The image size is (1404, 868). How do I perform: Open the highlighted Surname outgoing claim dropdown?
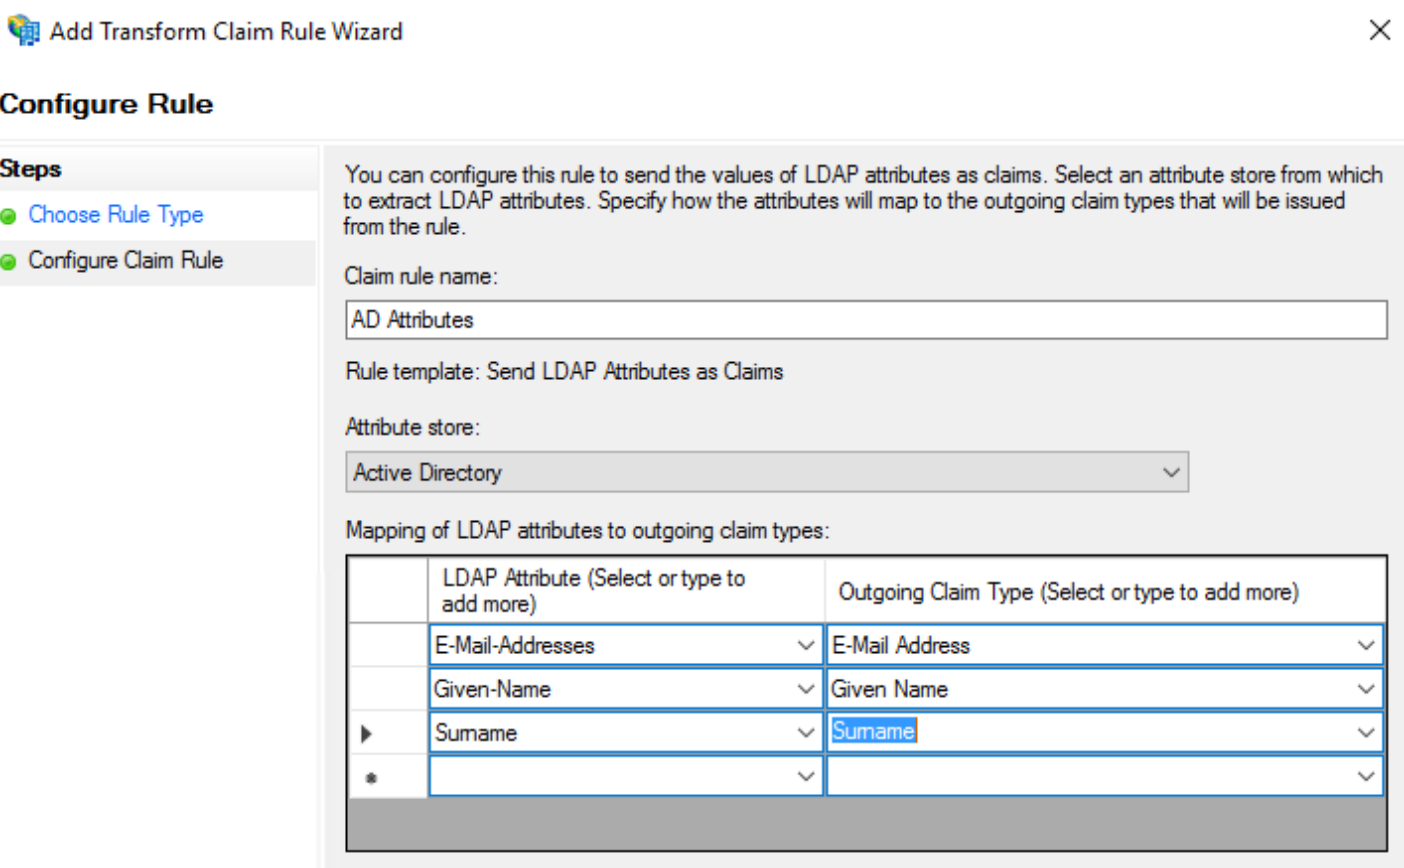pos(1366,733)
